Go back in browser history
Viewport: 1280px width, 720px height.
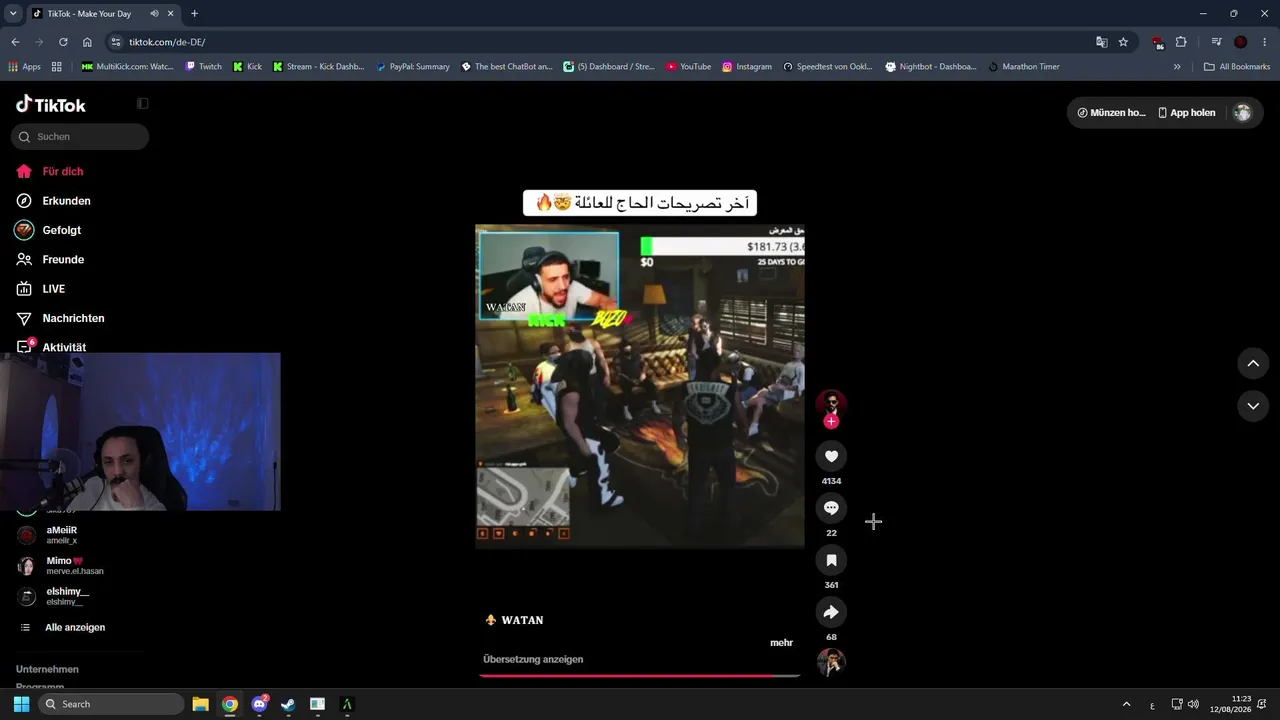[15, 42]
